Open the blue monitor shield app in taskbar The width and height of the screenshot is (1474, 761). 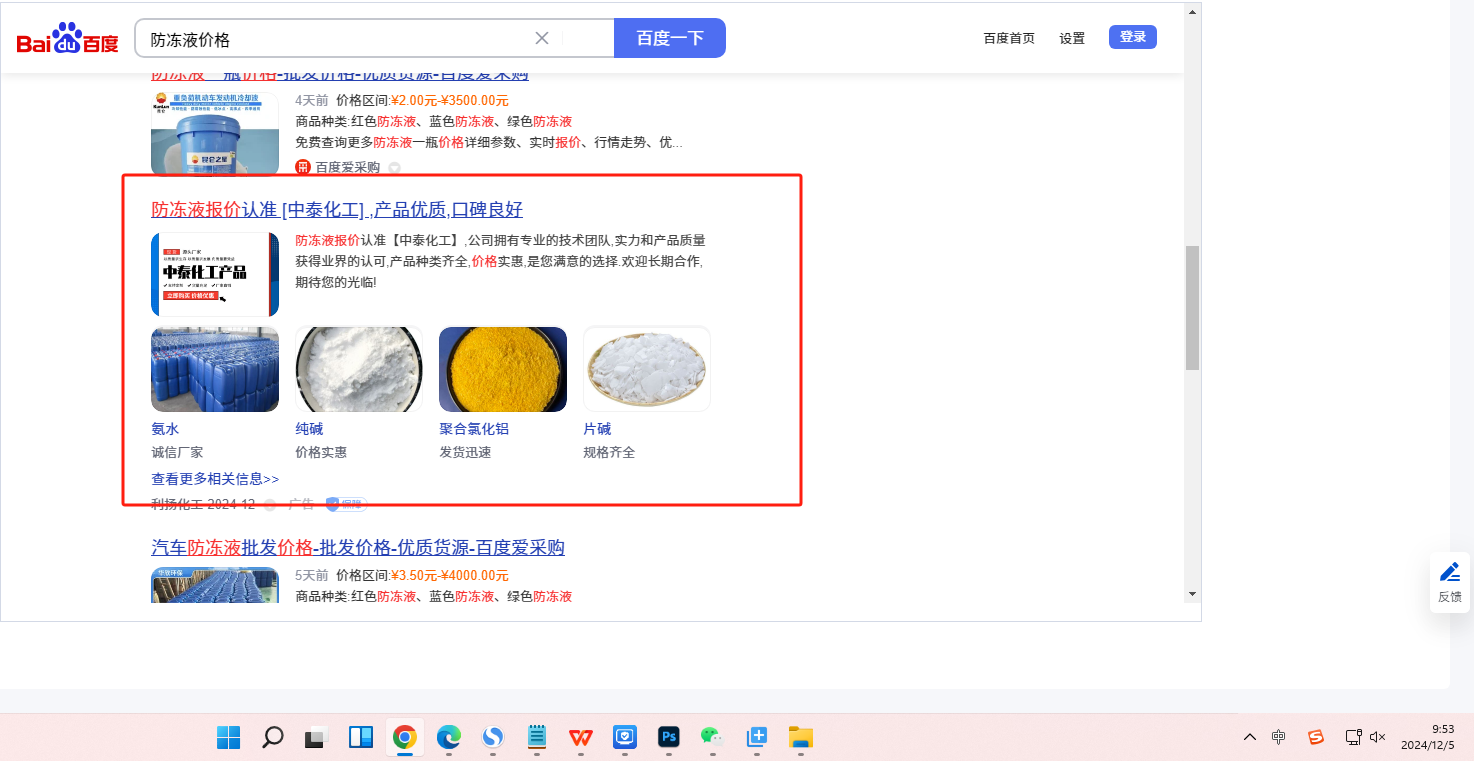625,737
